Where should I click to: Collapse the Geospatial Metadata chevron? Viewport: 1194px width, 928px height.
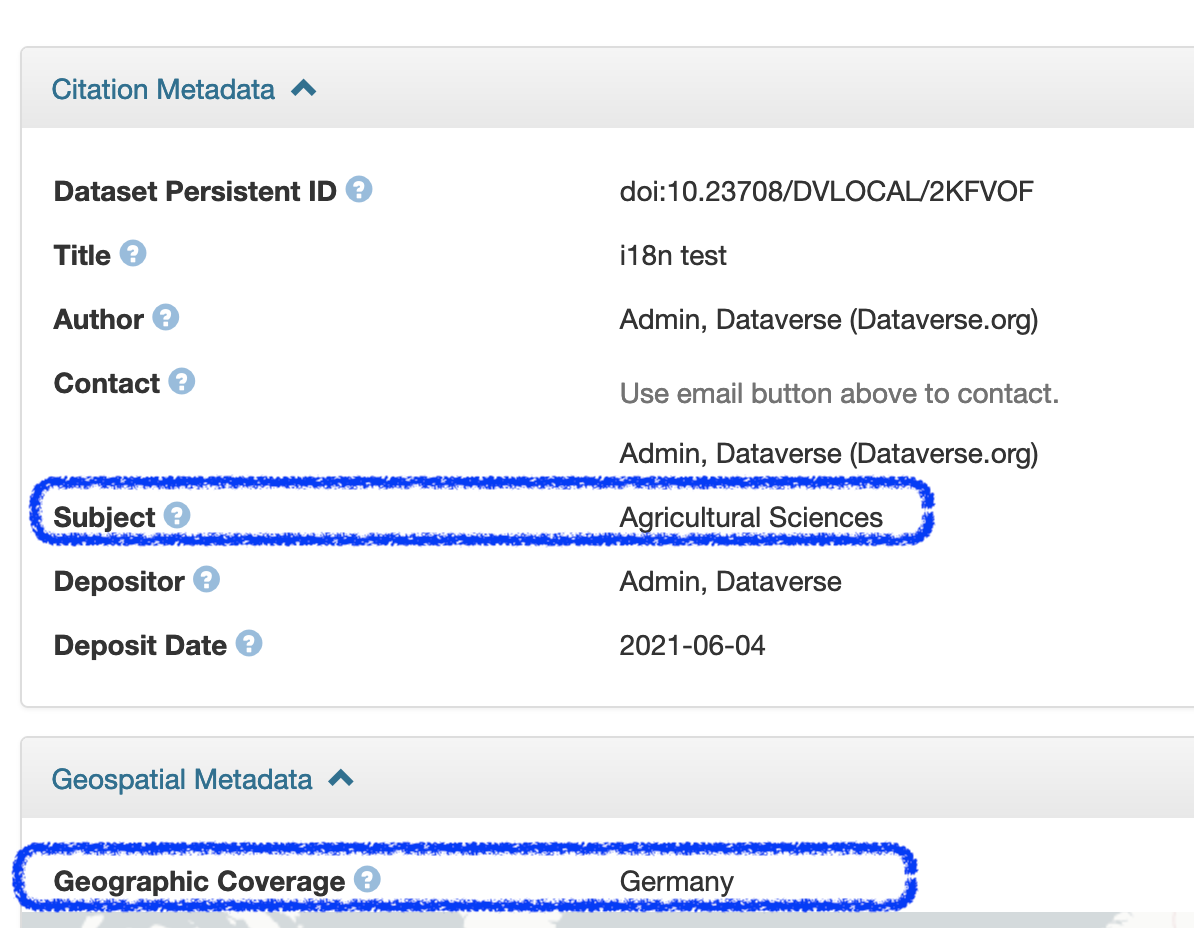pyautogui.click(x=340, y=778)
